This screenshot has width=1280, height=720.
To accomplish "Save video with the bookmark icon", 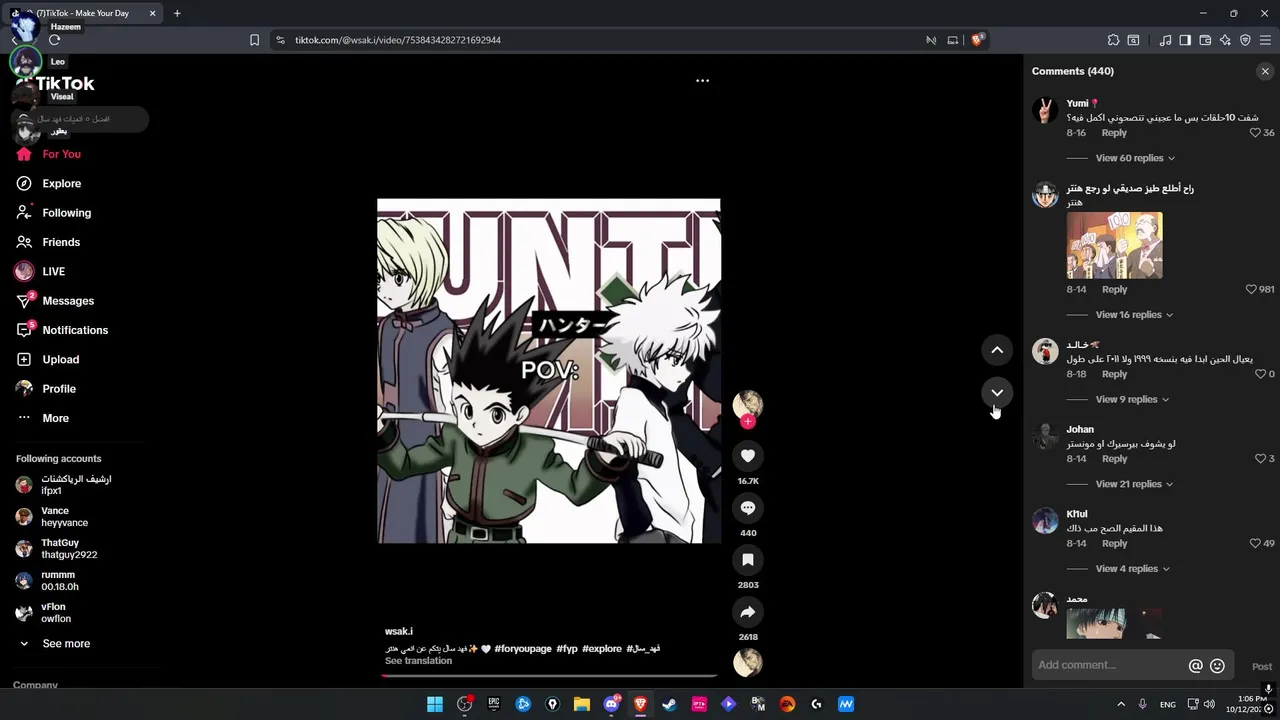I will point(747,560).
